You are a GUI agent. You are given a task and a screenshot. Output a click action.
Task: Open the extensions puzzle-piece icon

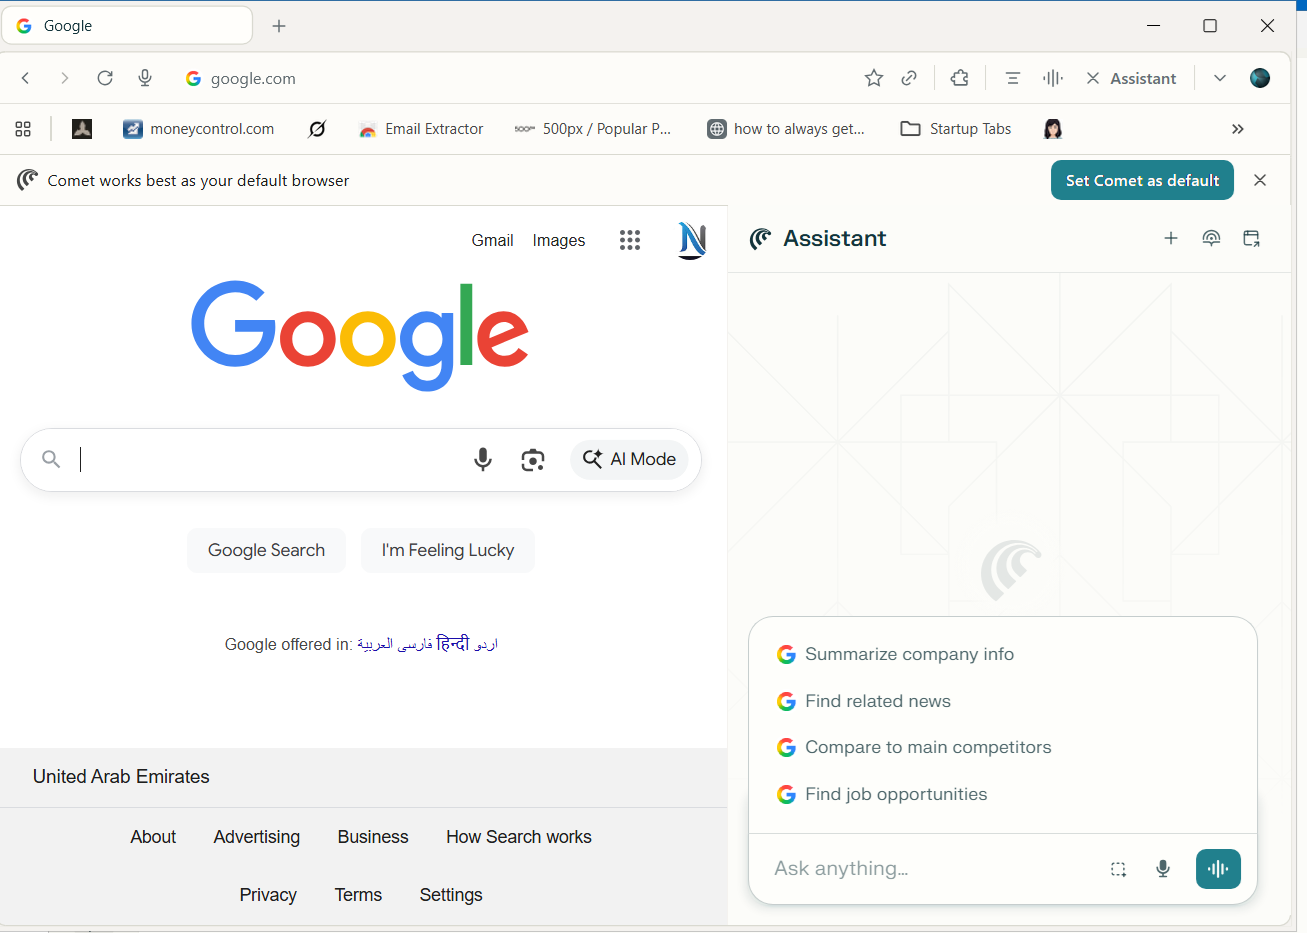click(x=960, y=78)
